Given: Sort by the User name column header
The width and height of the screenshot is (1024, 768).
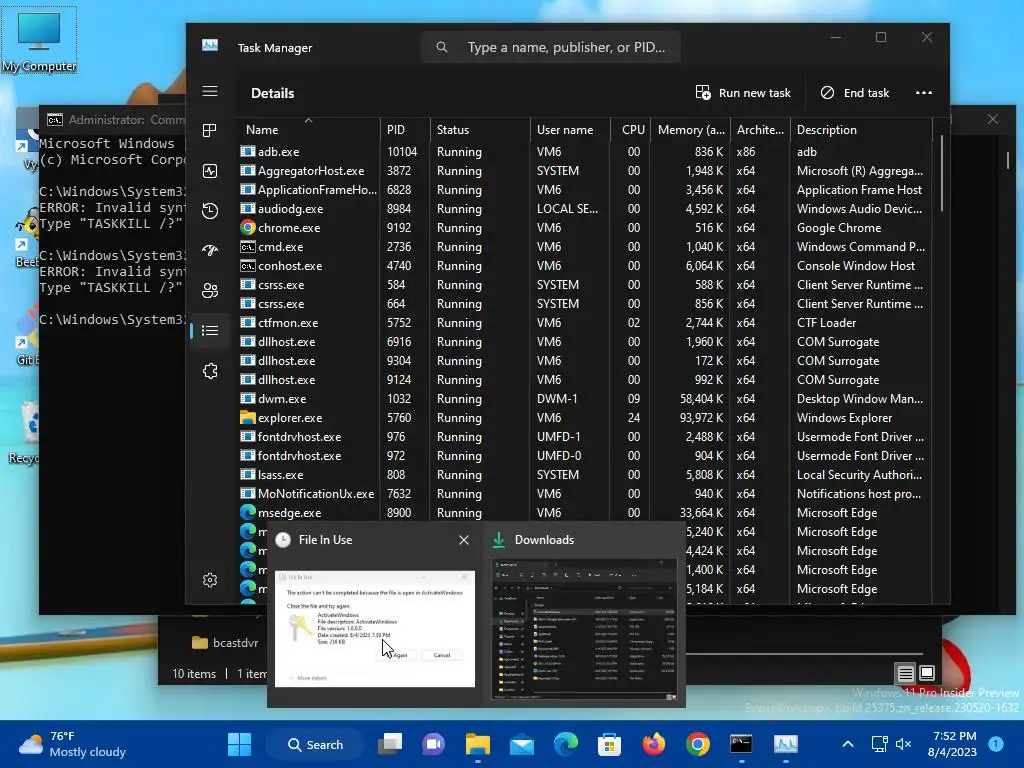Looking at the screenshot, I should [x=569, y=129].
